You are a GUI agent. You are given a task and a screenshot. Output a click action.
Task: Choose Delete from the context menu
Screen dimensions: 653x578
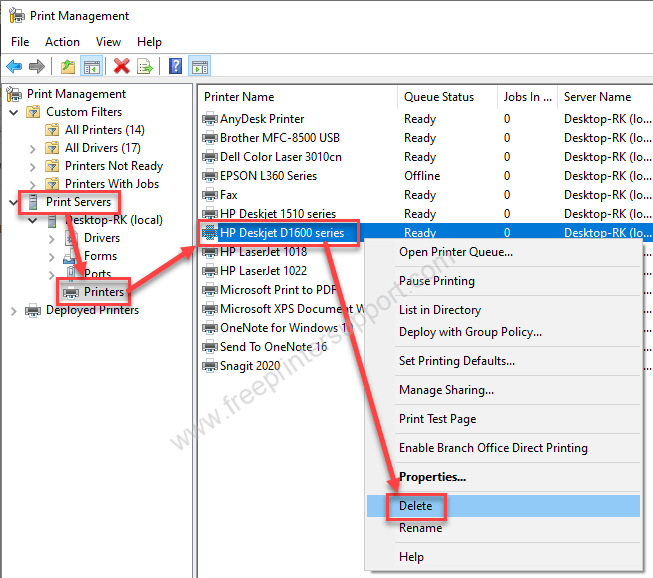pyautogui.click(x=503, y=506)
